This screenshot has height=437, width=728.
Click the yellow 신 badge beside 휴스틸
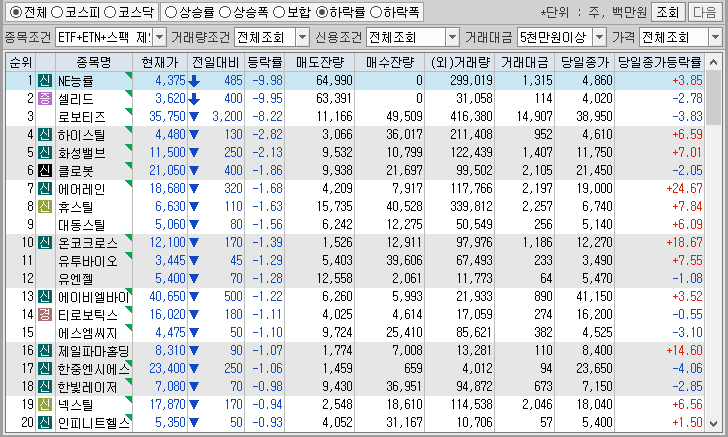click(45, 206)
